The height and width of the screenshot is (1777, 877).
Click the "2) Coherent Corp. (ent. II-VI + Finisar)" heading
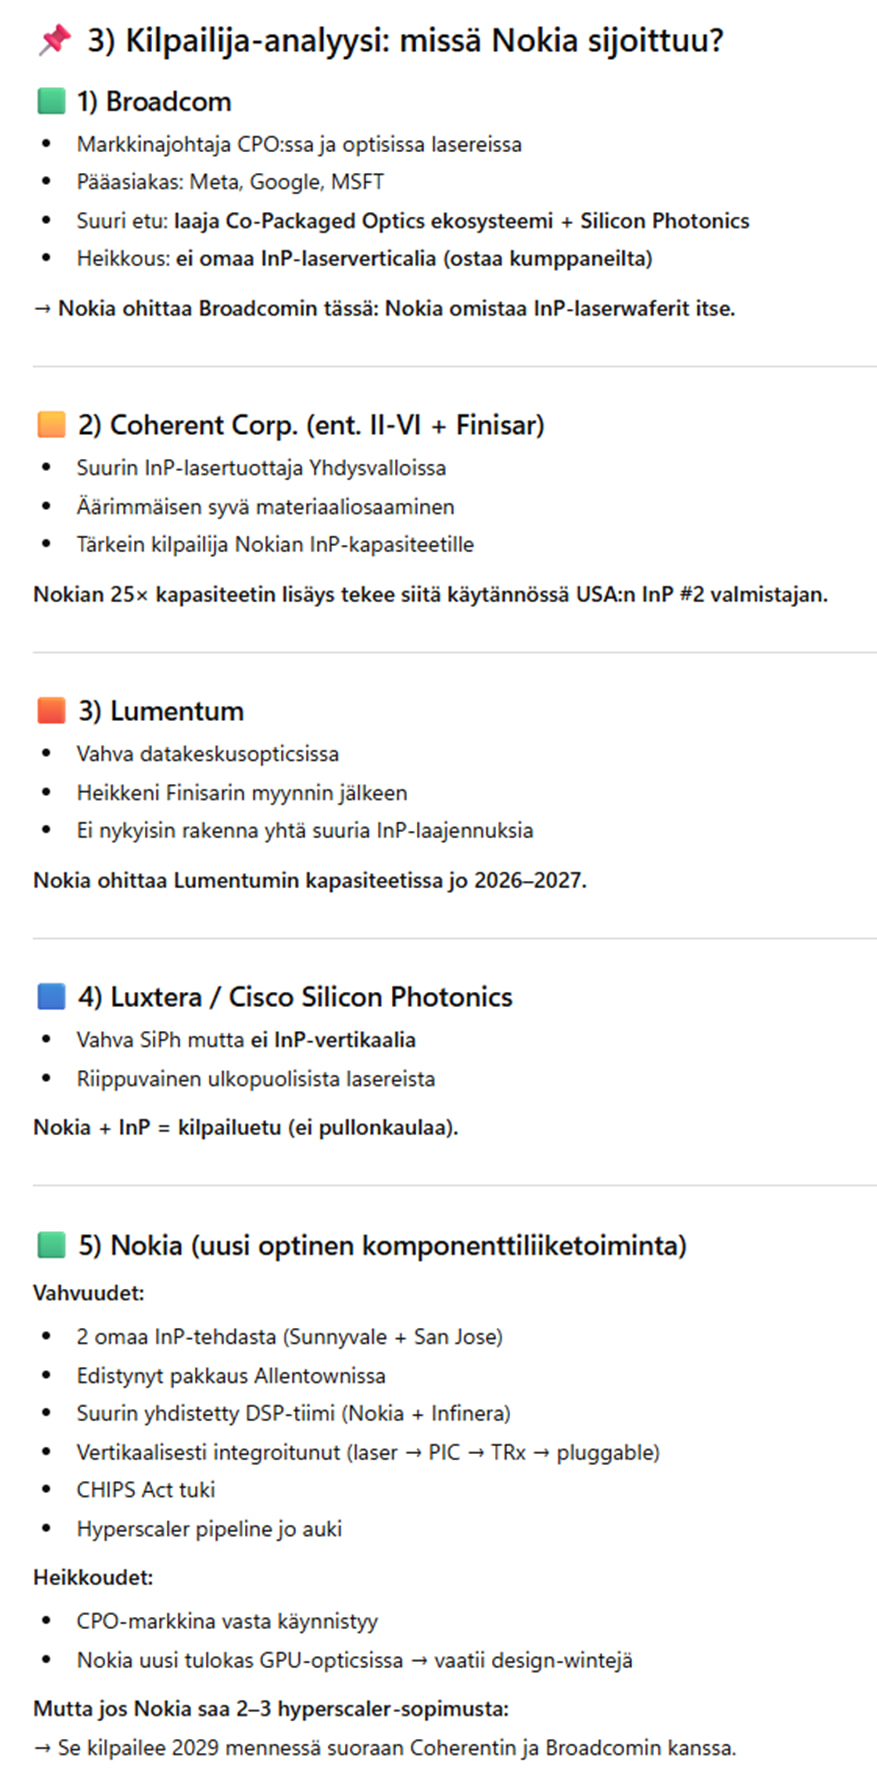pos(311,425)
